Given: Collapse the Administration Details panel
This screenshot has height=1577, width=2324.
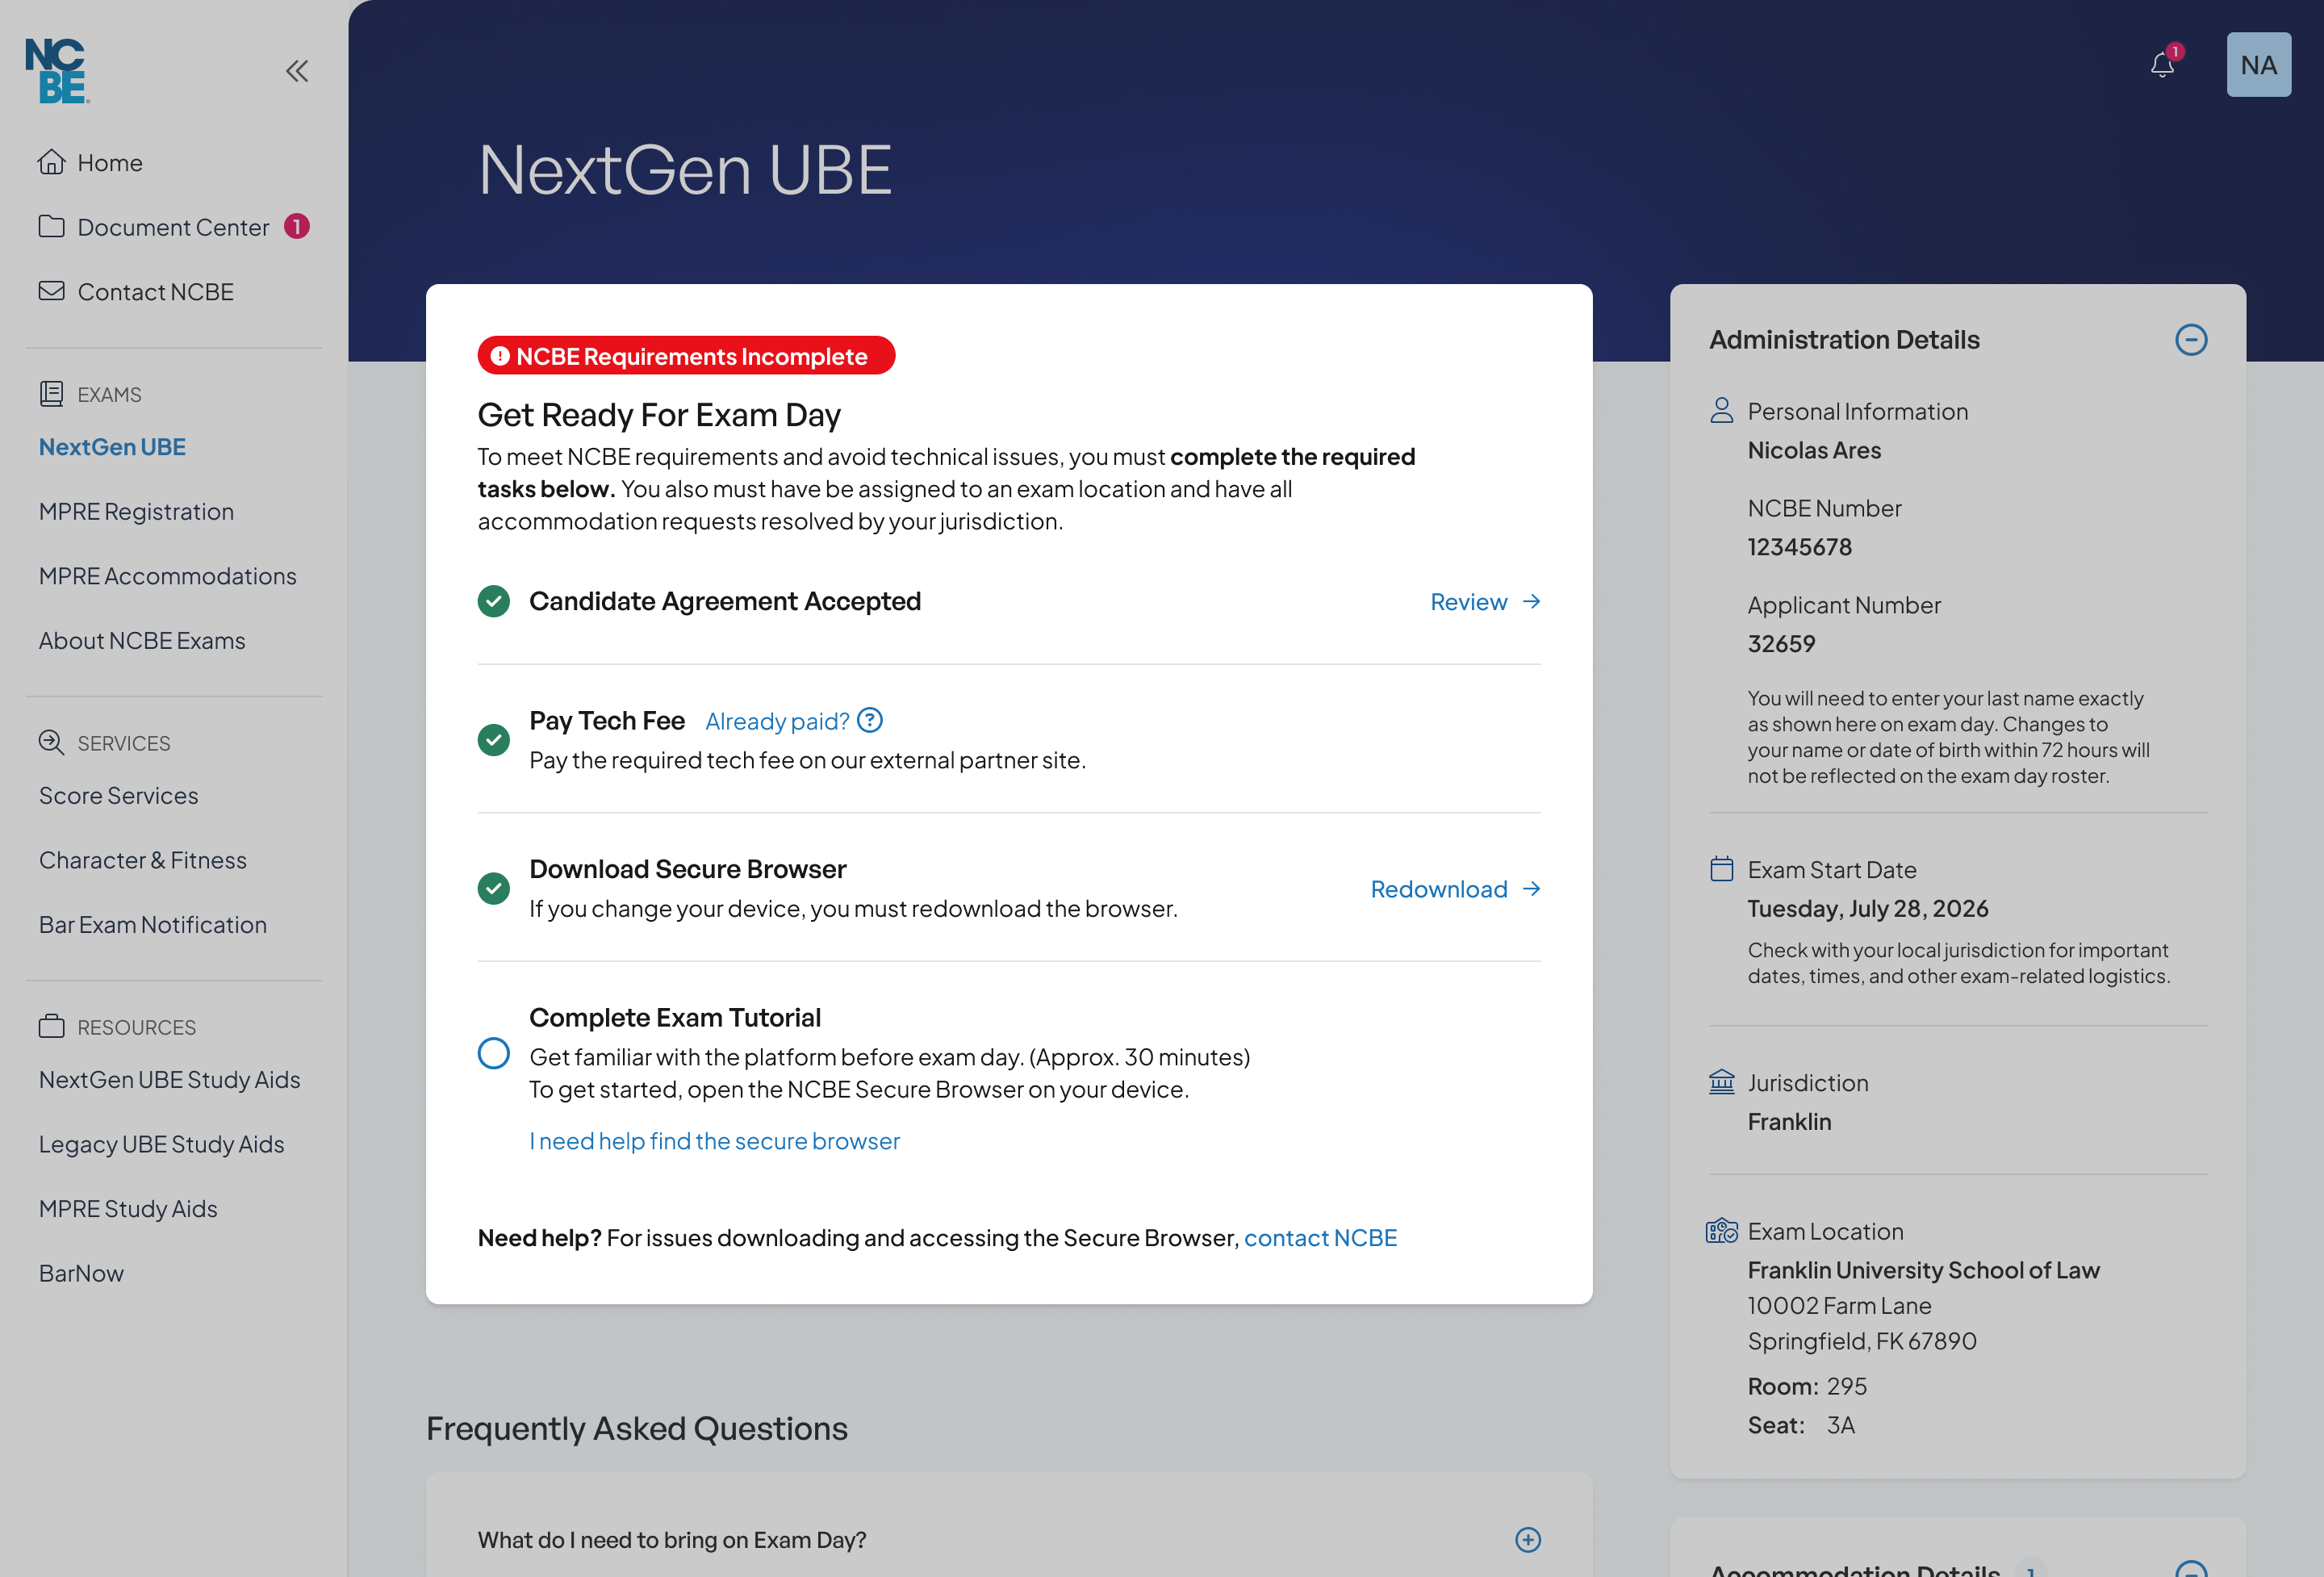Looking at the screenshot, I should point(2190,340).
